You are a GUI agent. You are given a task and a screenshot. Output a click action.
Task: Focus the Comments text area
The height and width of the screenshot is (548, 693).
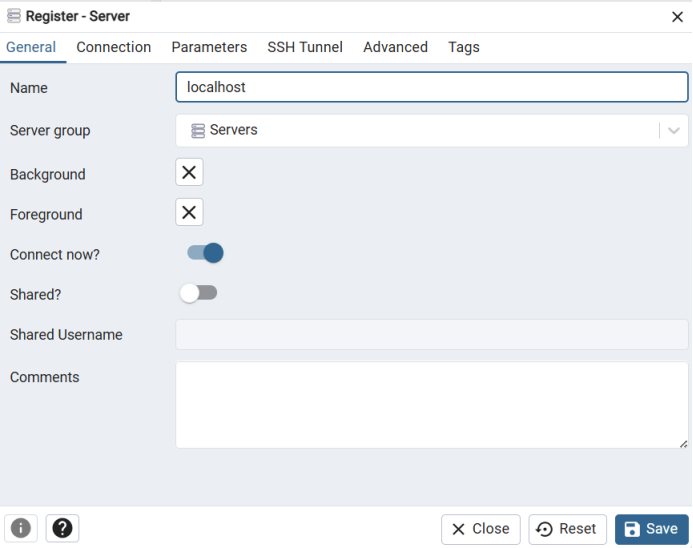coord(431,404)
